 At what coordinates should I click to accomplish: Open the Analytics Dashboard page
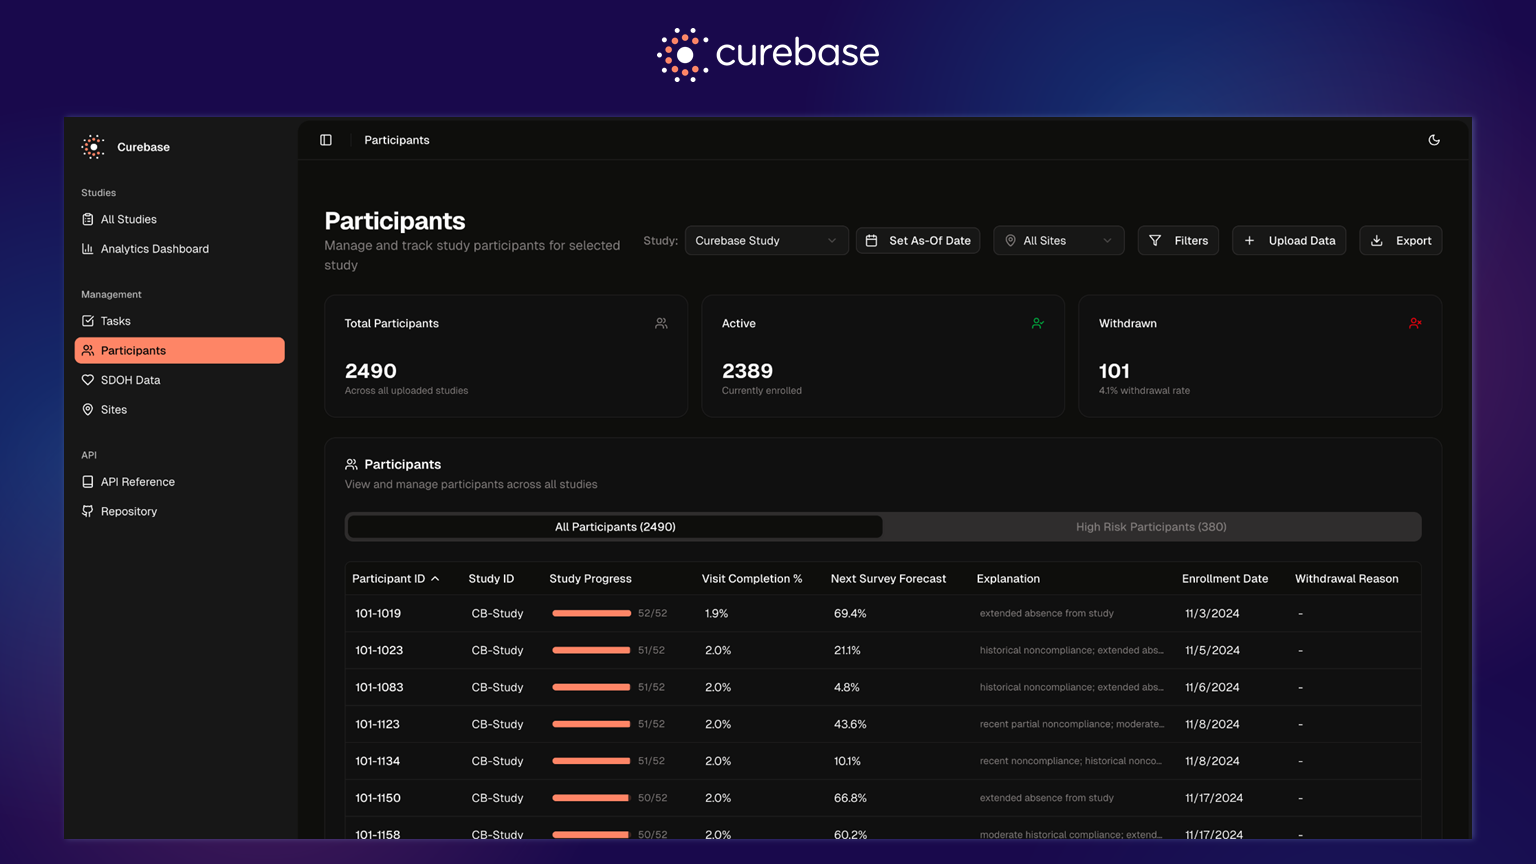point(154,249)
